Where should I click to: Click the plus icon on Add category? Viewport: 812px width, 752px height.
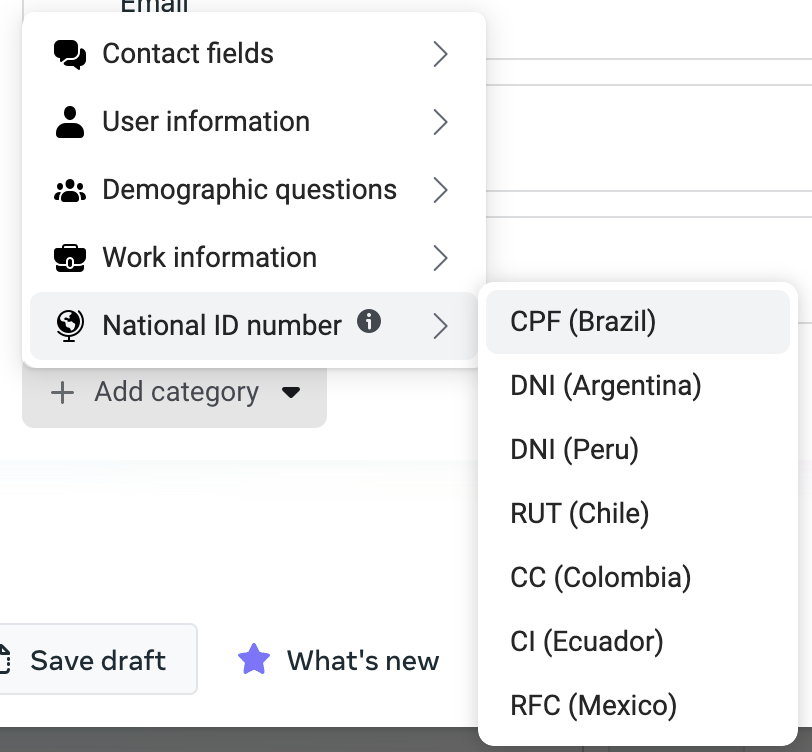click(63, 392)
